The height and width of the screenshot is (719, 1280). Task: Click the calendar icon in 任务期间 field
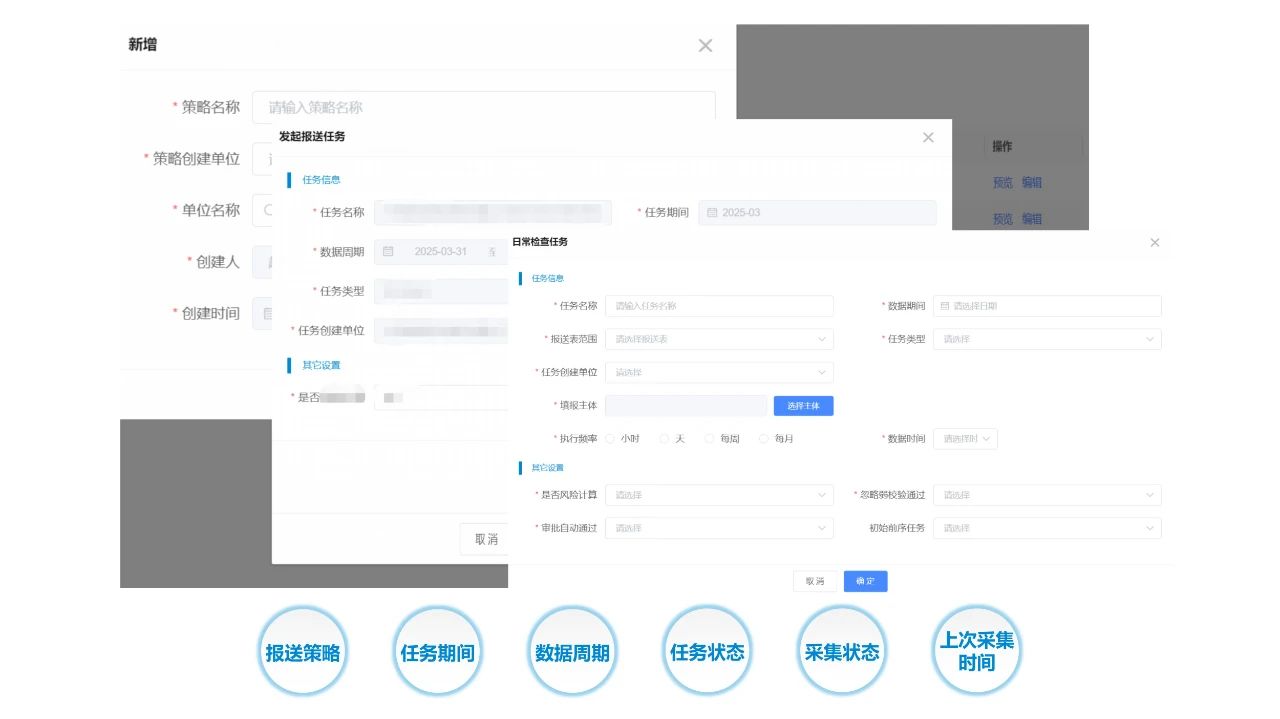(712, 213)
